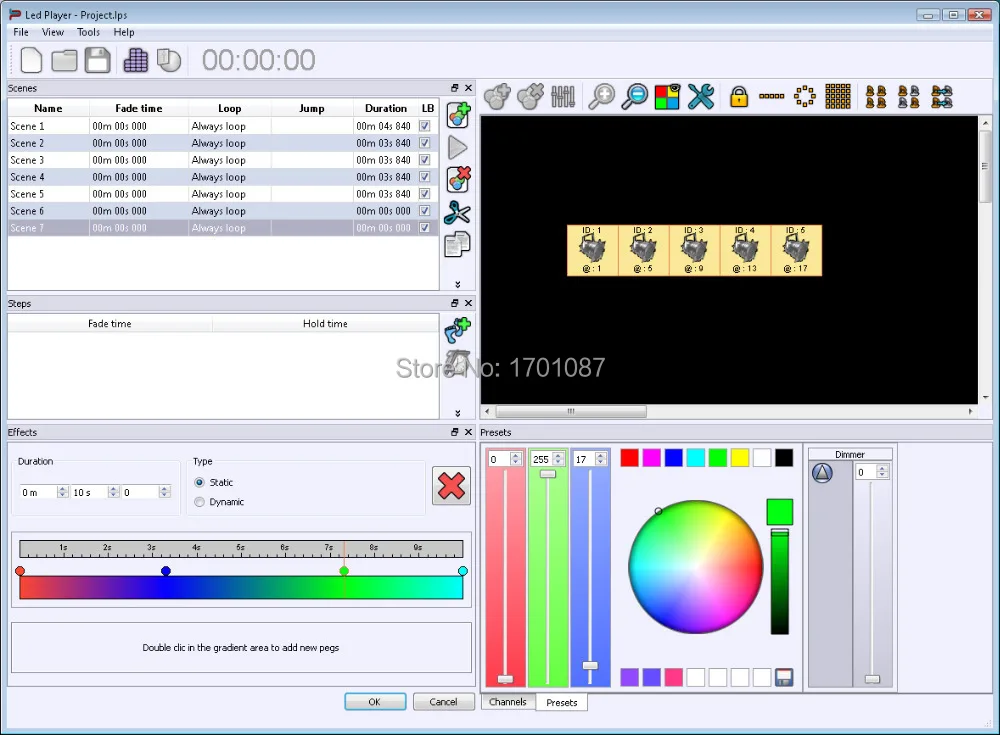Viewport: 1000px width, 735px height.
Task: Save project with the floppy disk icon
Action: click(x=98, y=61)
